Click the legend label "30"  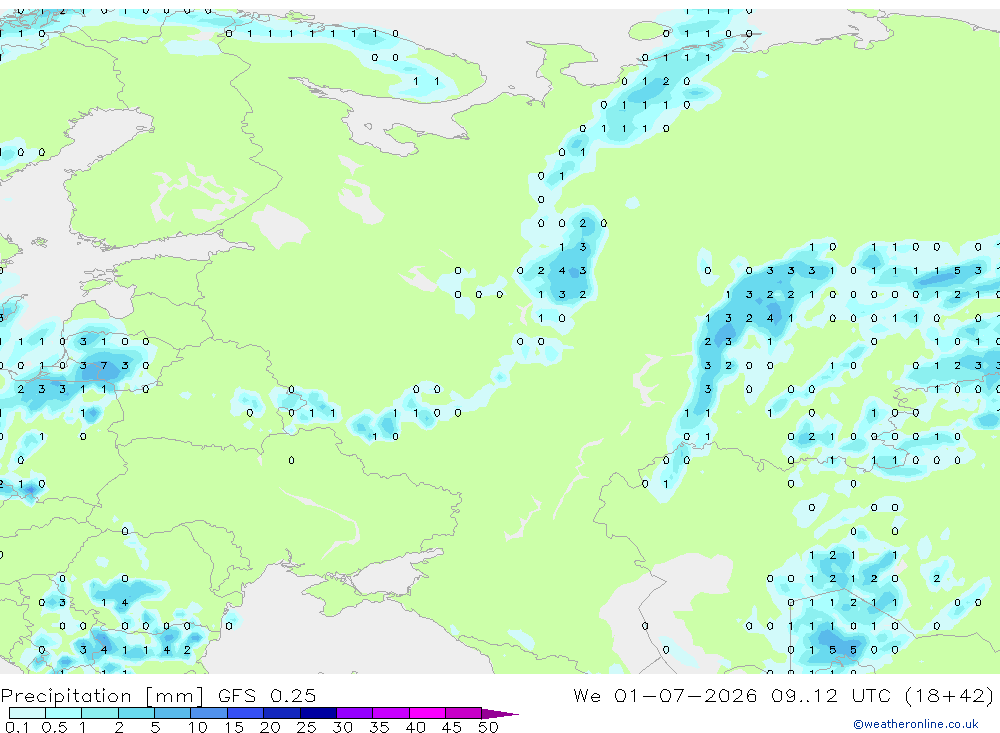(x=342, y=727)
